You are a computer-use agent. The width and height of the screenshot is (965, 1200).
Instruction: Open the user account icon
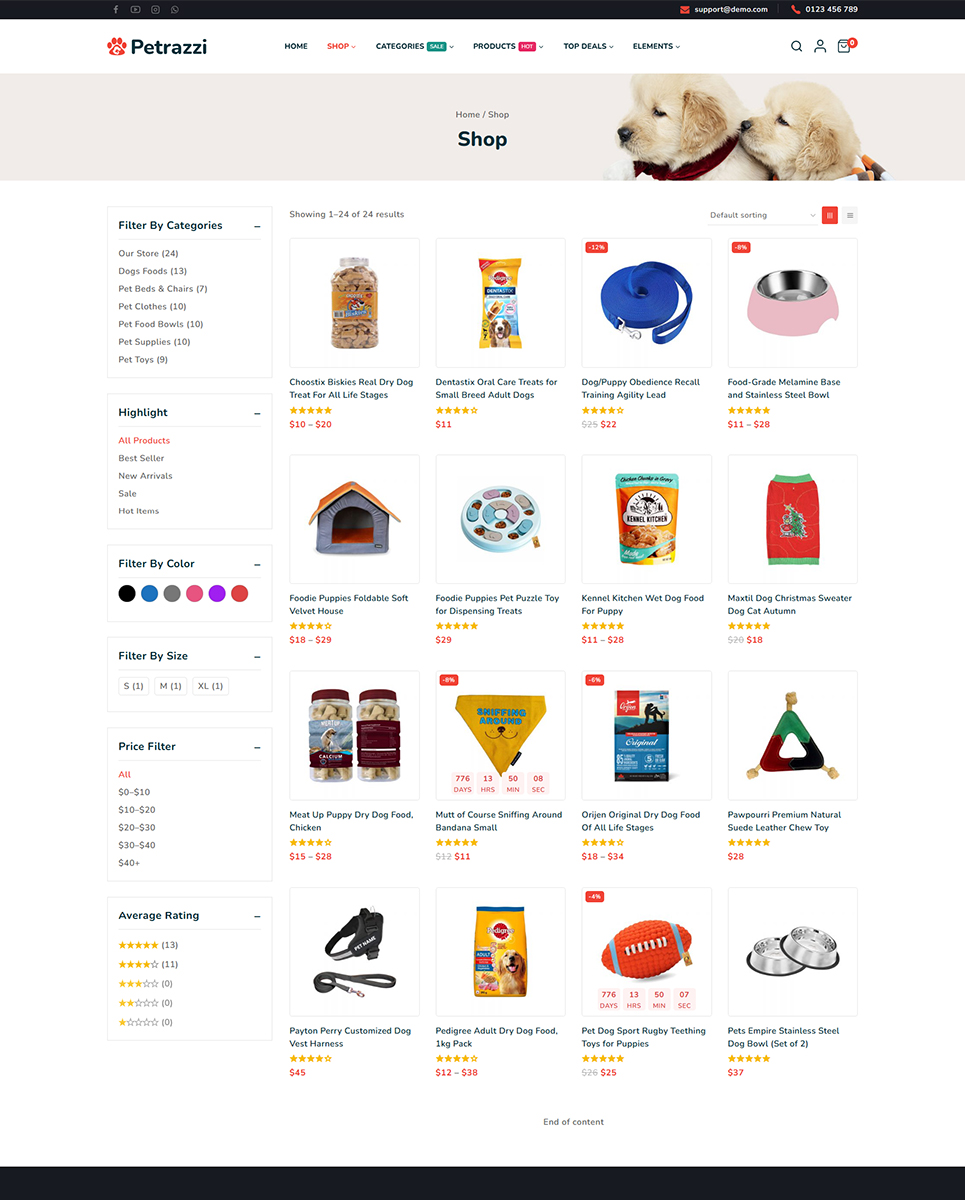pos(820,46)
